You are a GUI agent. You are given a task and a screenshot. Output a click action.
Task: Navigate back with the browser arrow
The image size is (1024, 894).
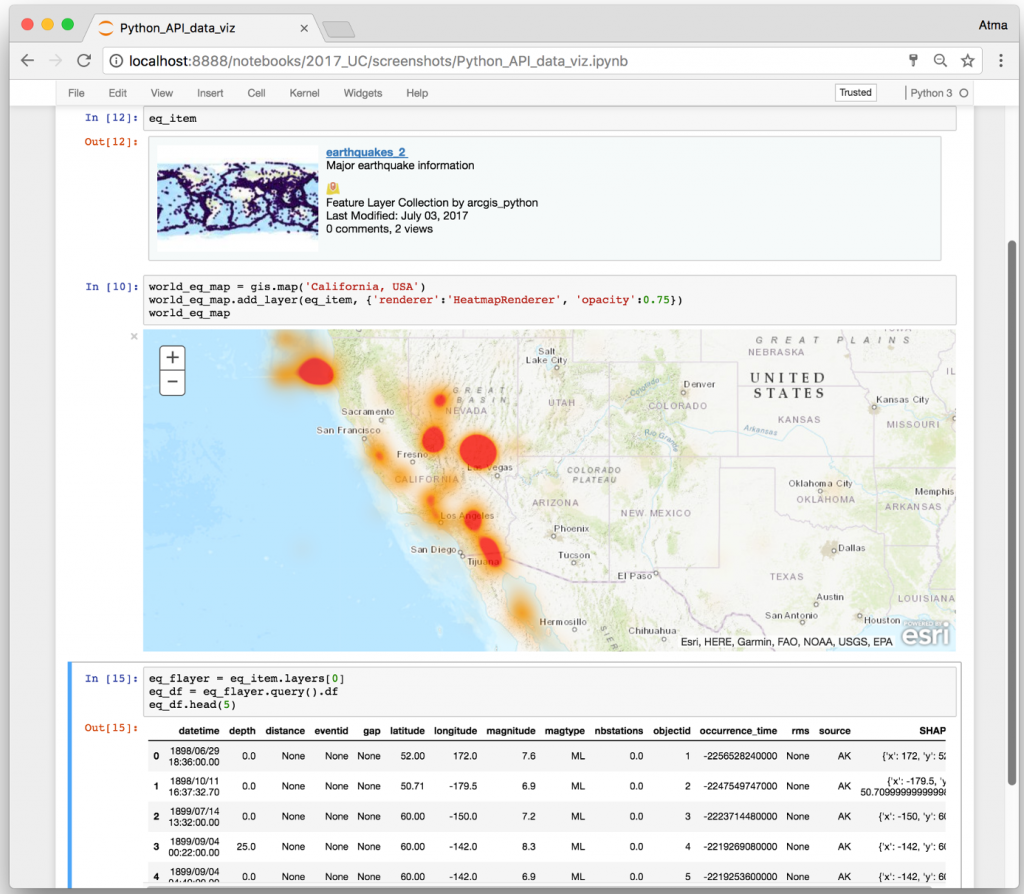coord(27,60)
